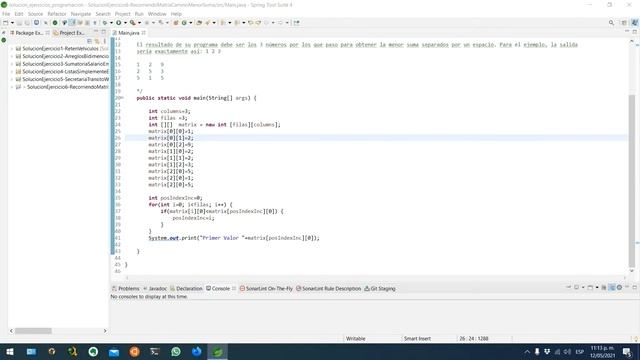Expand the SolucionEjercicio3-SumatoriaSalario project
The height and width of the screenshot is (360, 640).
coord(12,64)
